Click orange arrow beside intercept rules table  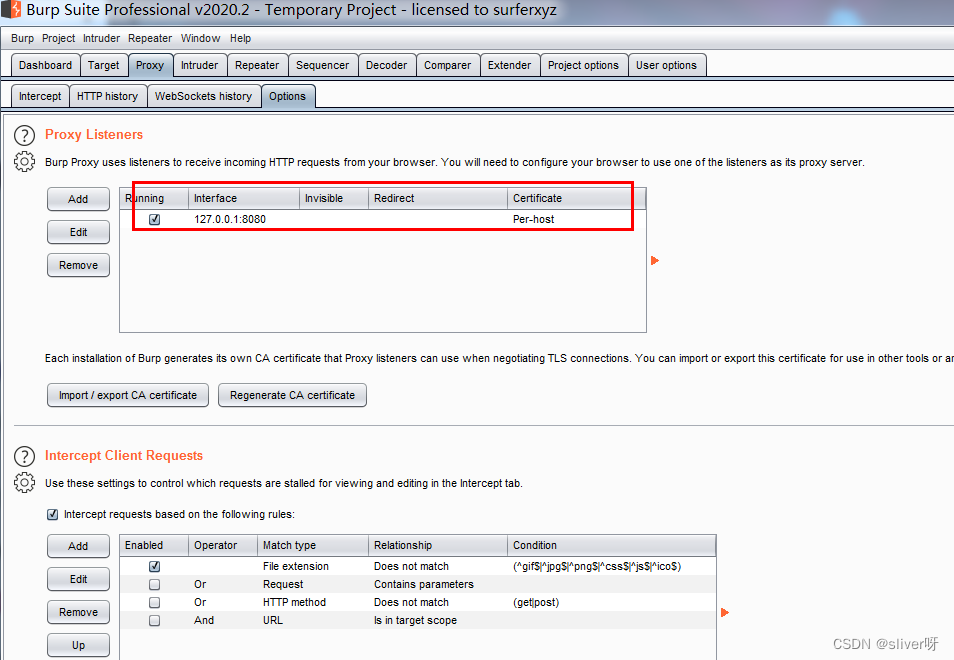click(x=725, y=613)
